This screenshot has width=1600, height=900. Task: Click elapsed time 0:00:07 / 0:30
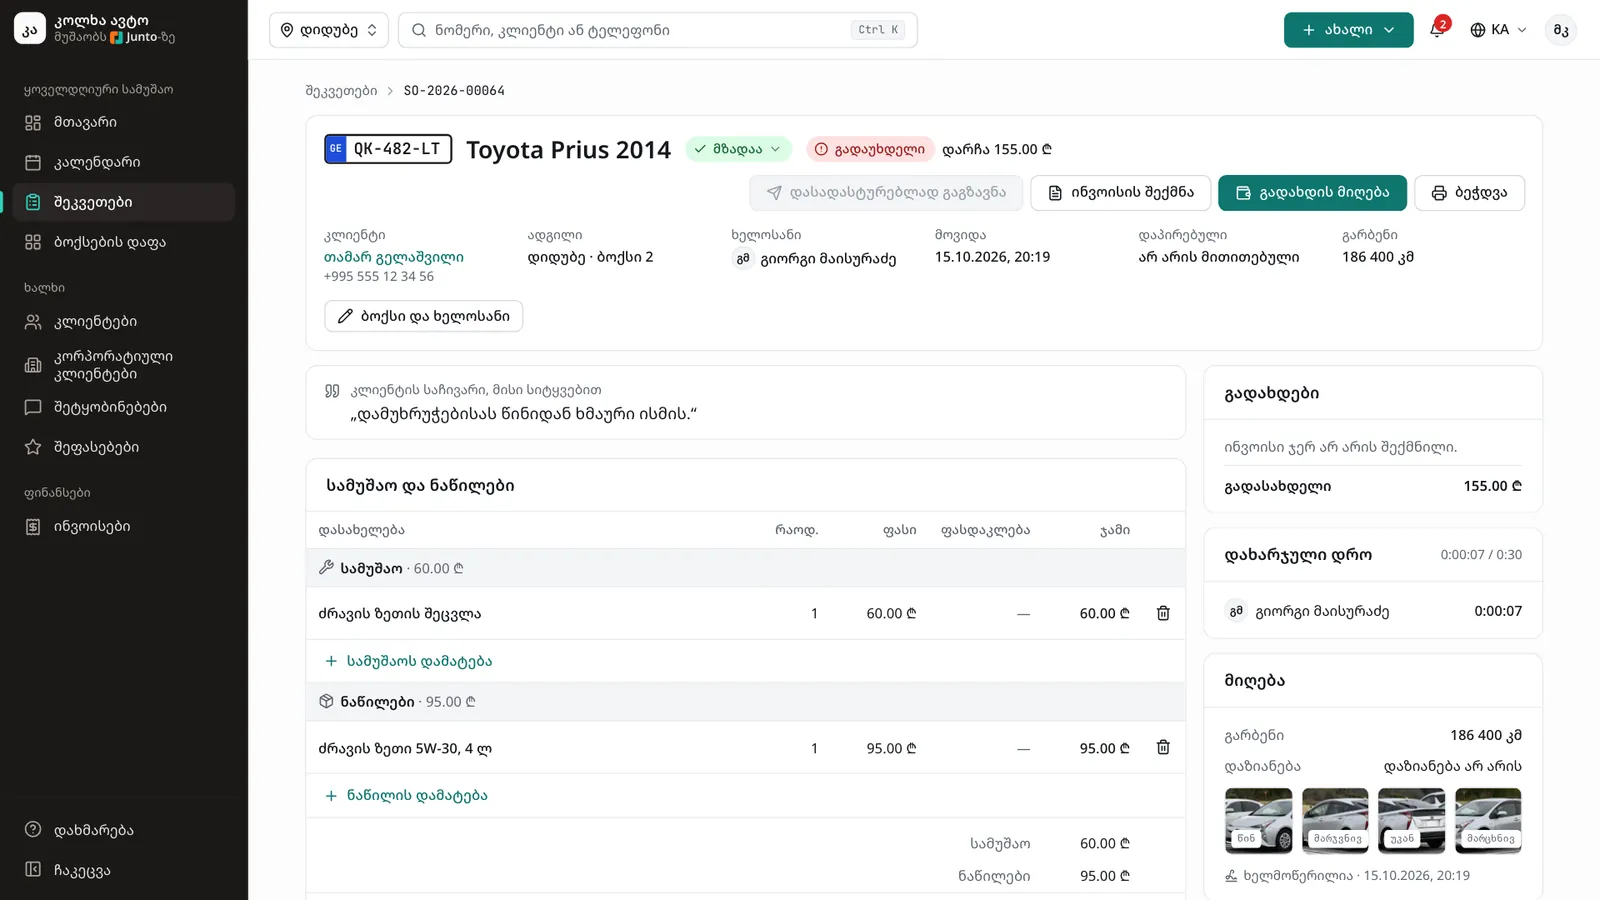(1481, 555)
